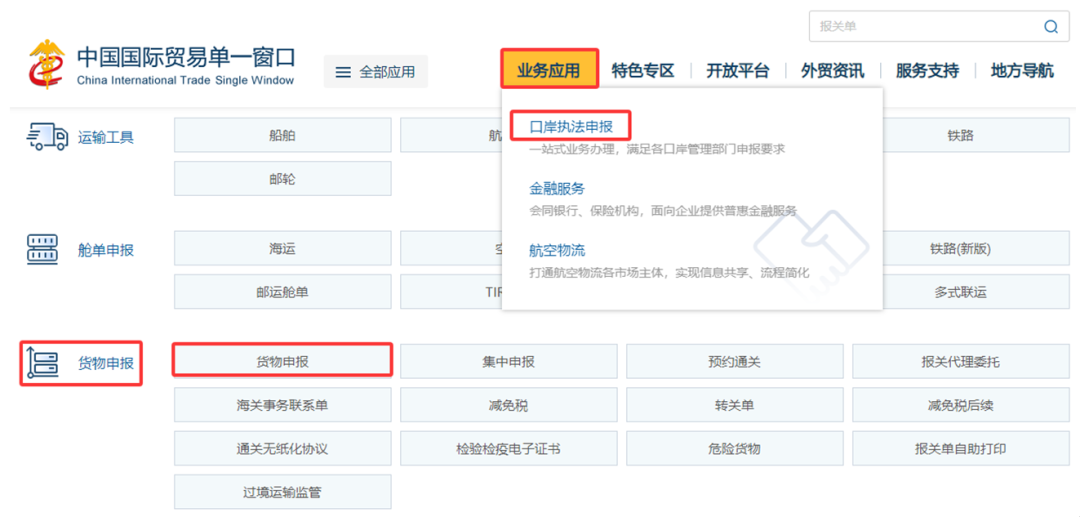This screenshot has width=1080, height=517.
Task: Select 航空物流 in the dropdown
Action: [557, 250]
